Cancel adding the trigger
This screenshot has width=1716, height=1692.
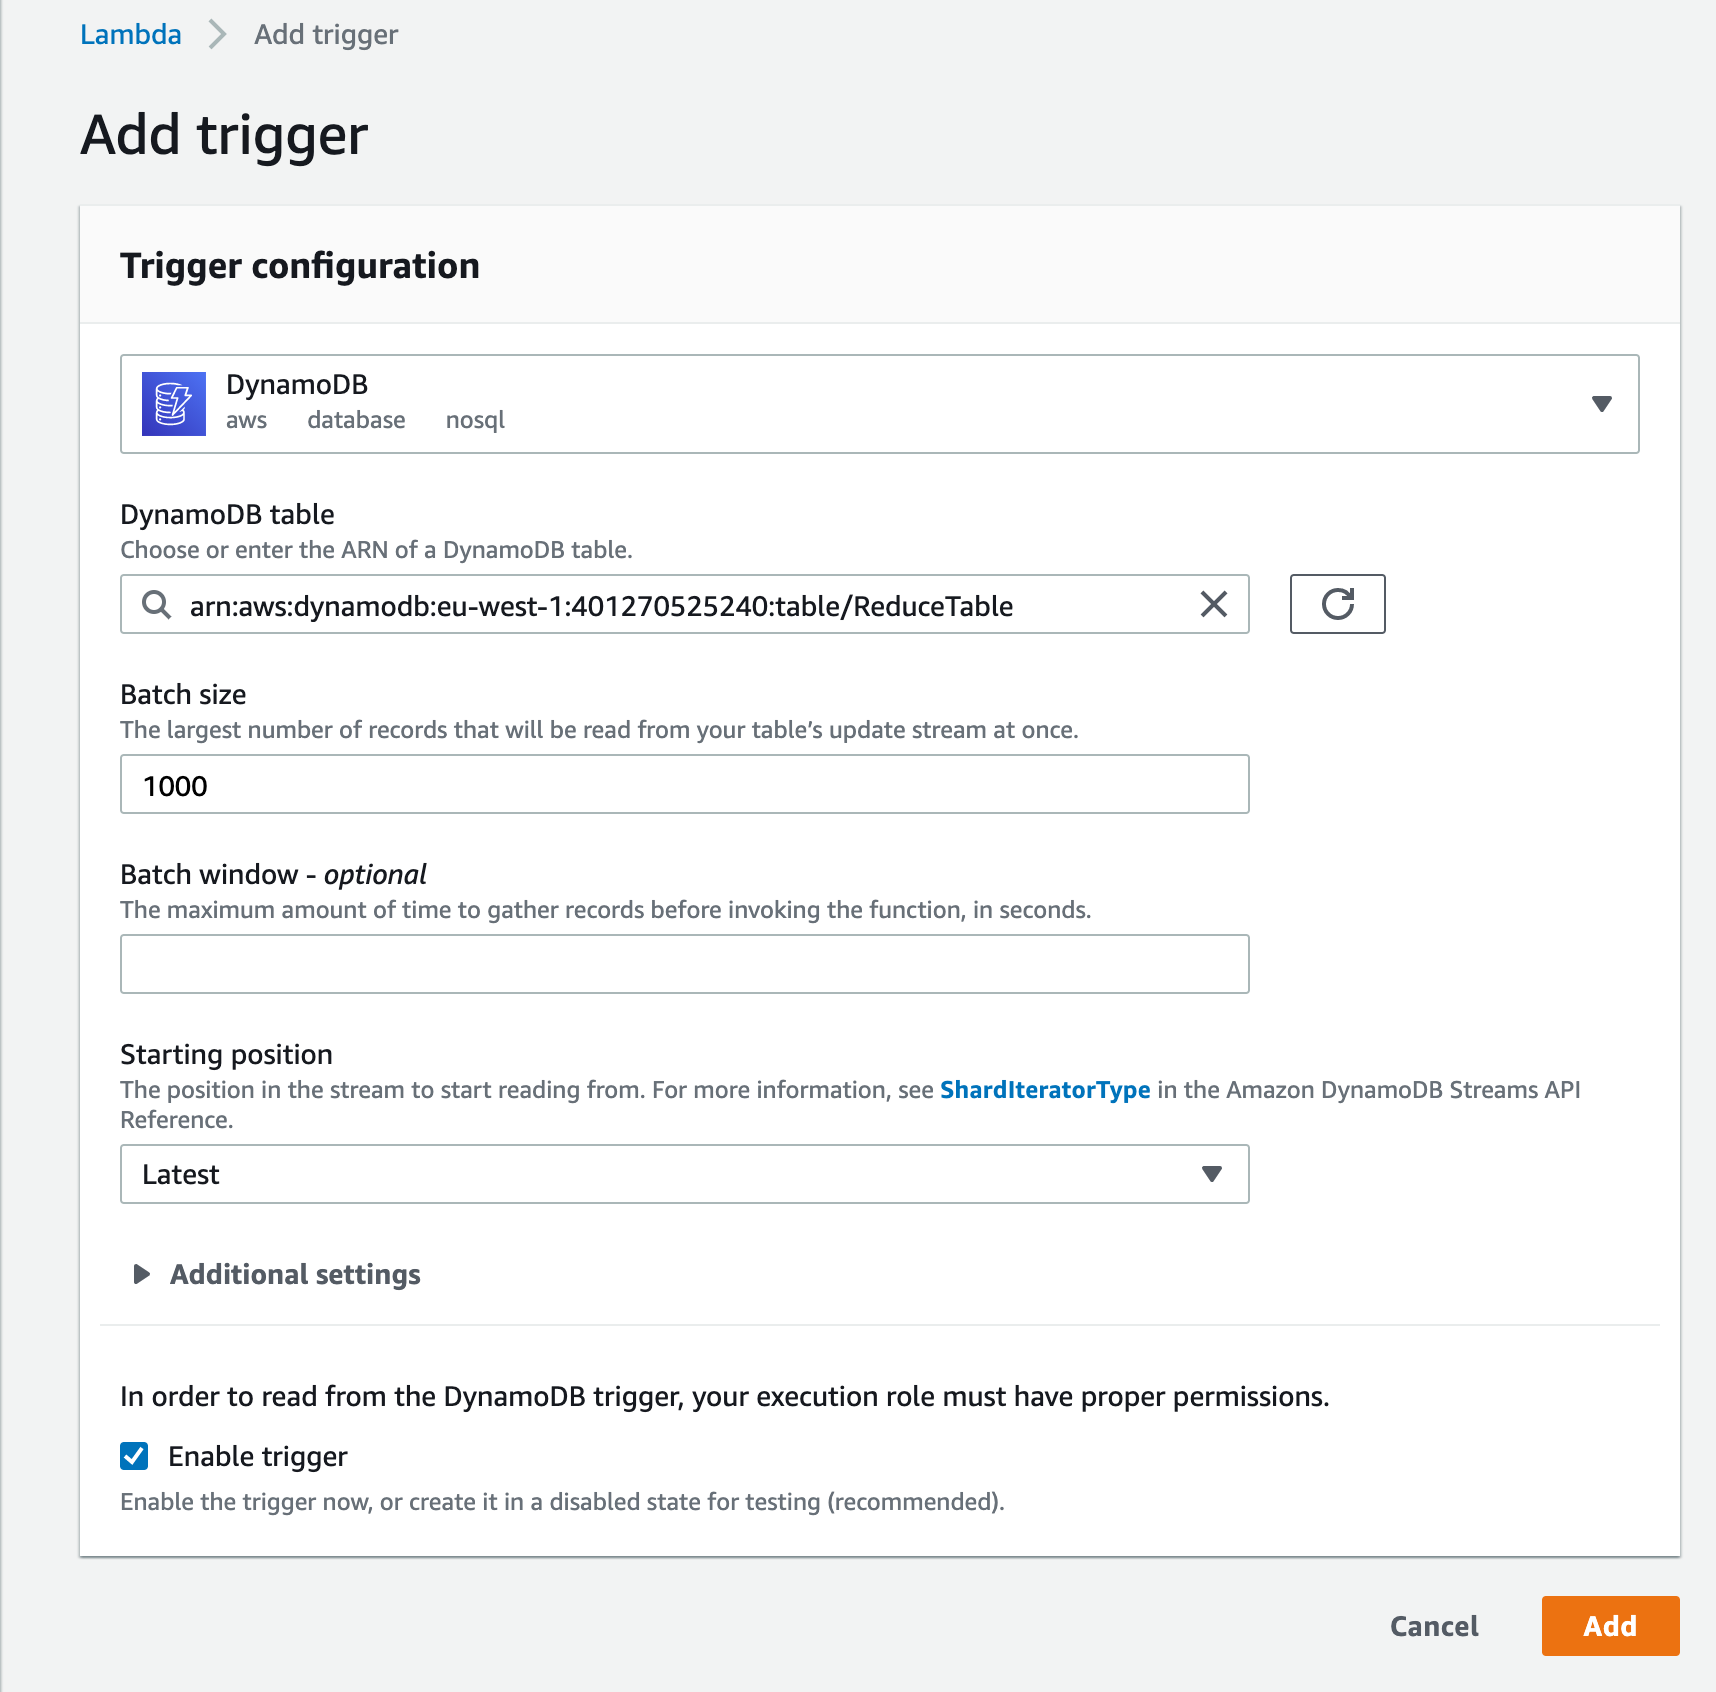click(x=1434, y=1626)
